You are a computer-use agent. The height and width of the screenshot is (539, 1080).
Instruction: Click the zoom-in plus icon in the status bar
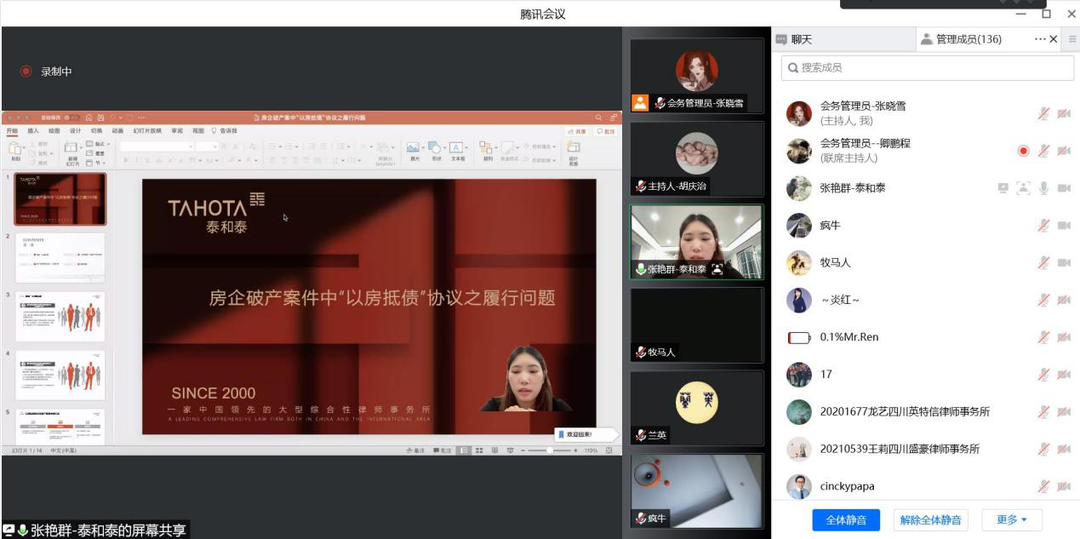576,450
